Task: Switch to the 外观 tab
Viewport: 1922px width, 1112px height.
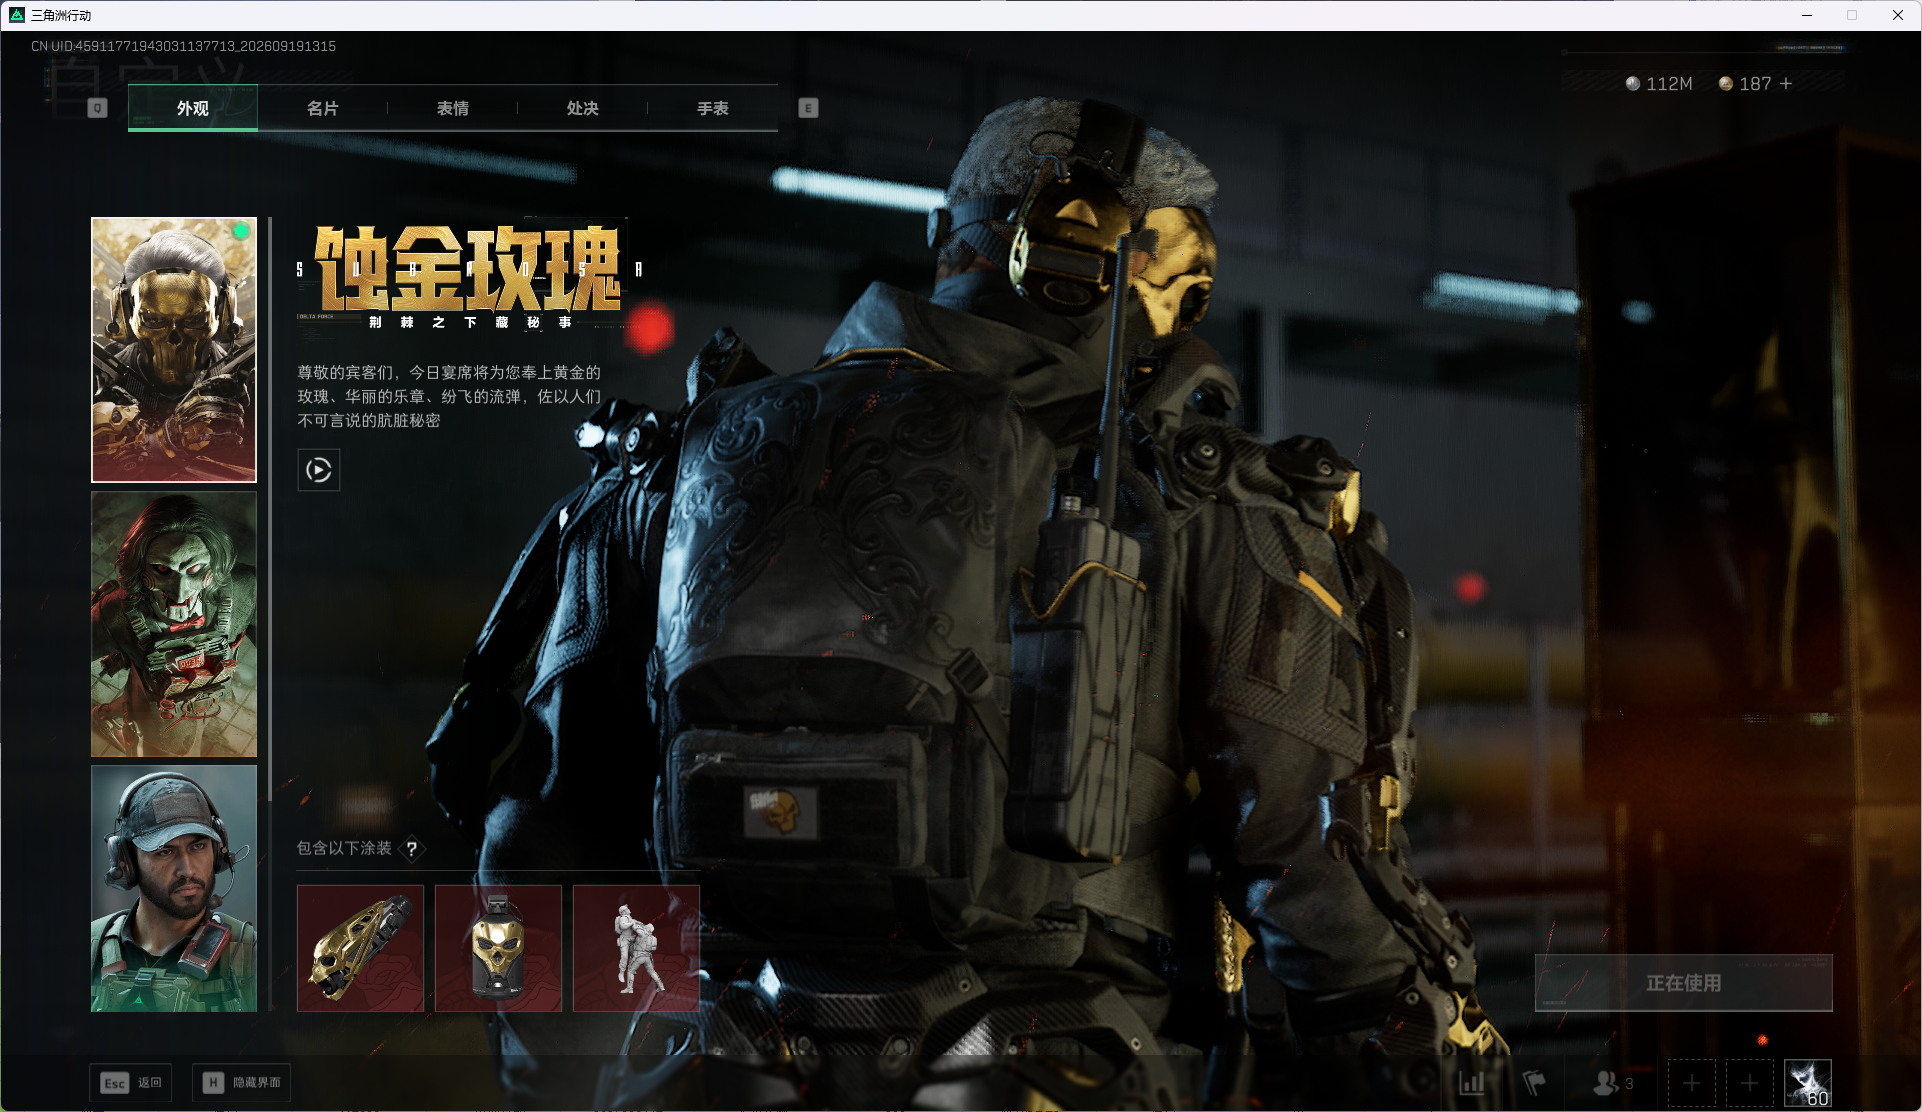Action: [193, 108]
